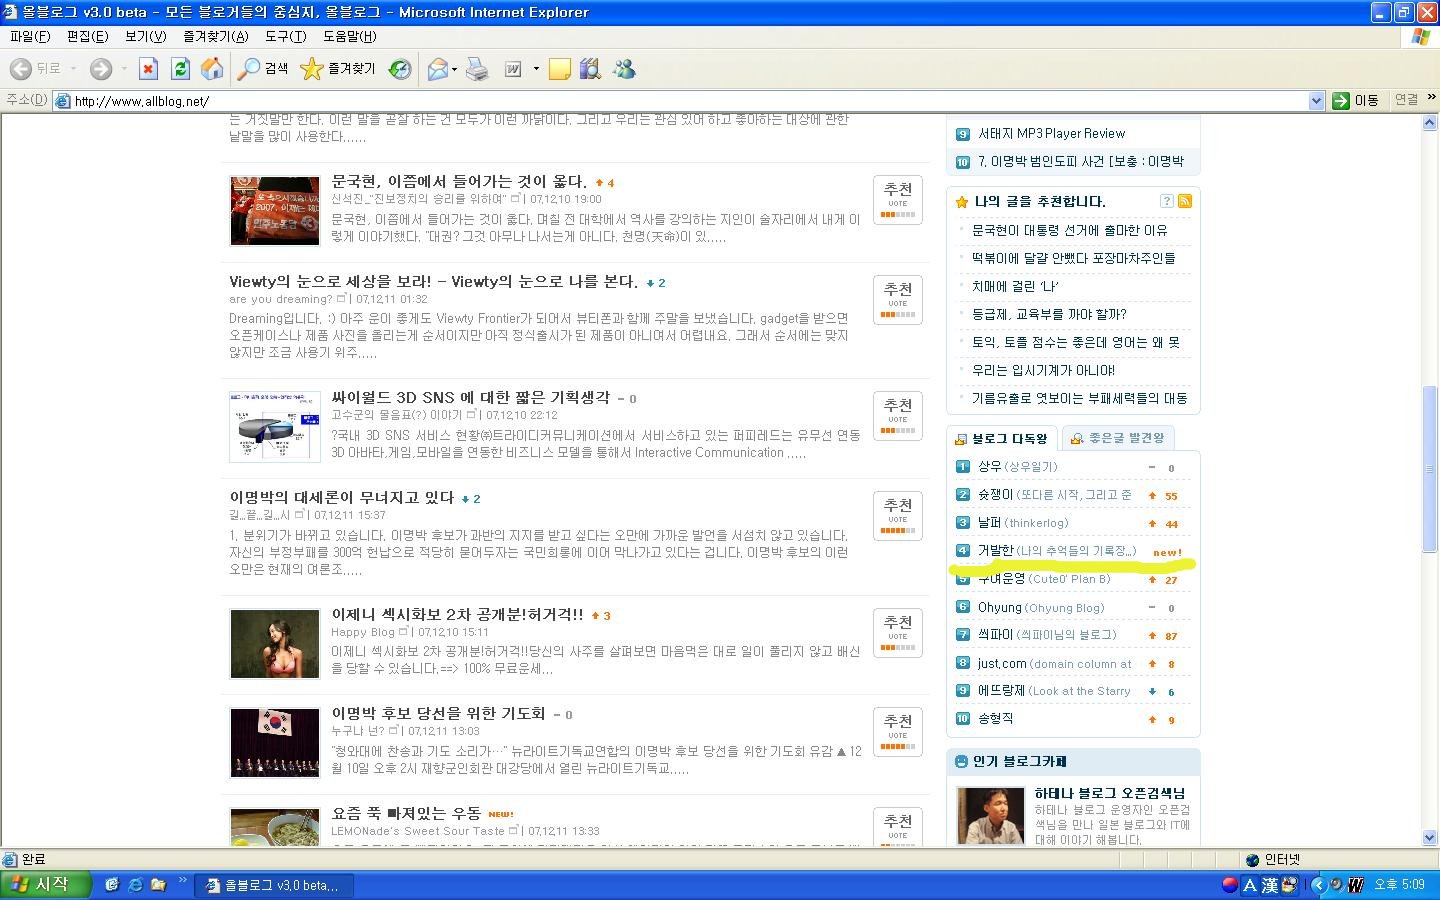Screen dimensions: 1440x900
Task: Click the help question mark icon beside 나의 글을 추천합니다
Action: 1166,201
